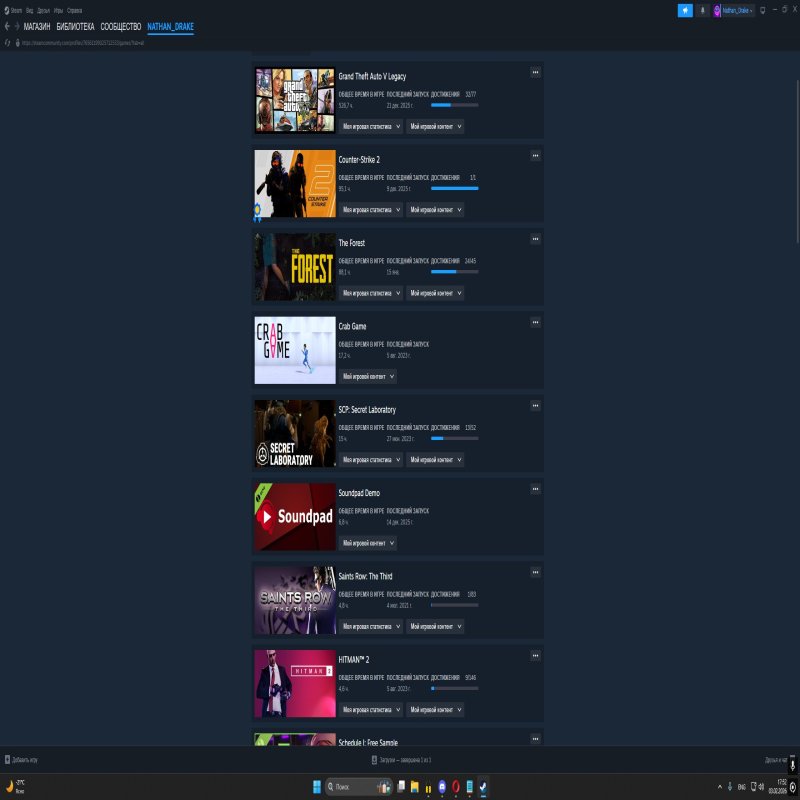Click the achievements progress bar of SCP: Secret Laboratory
The height and width of the screenshot is (800, 800).
(x=457, y=437)
